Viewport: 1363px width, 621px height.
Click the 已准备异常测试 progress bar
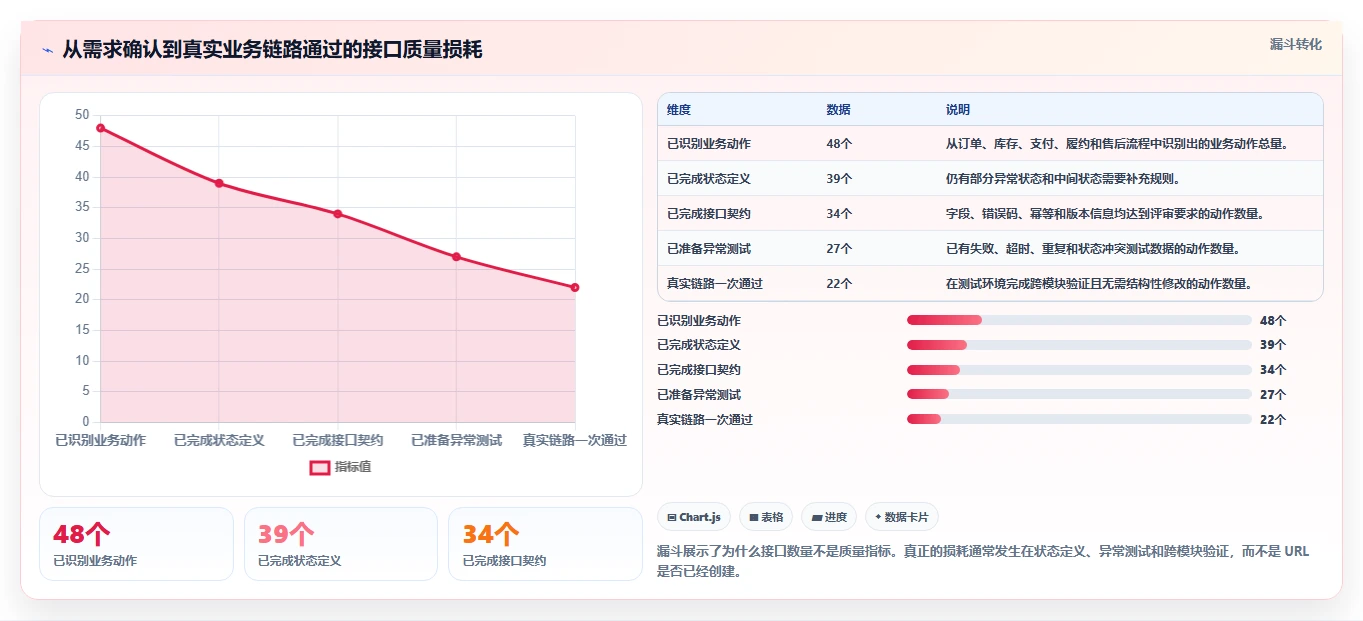pyautogui.click(x=1079, y=395)
